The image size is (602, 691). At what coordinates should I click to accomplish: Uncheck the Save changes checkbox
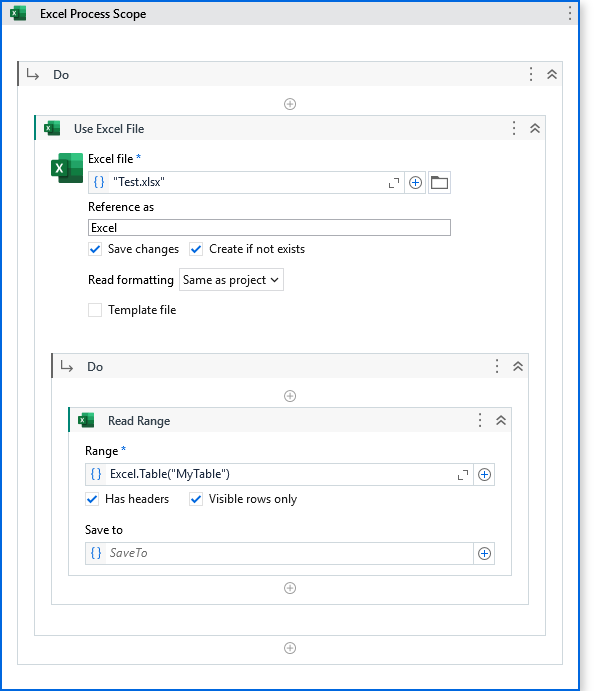[96, 249]
